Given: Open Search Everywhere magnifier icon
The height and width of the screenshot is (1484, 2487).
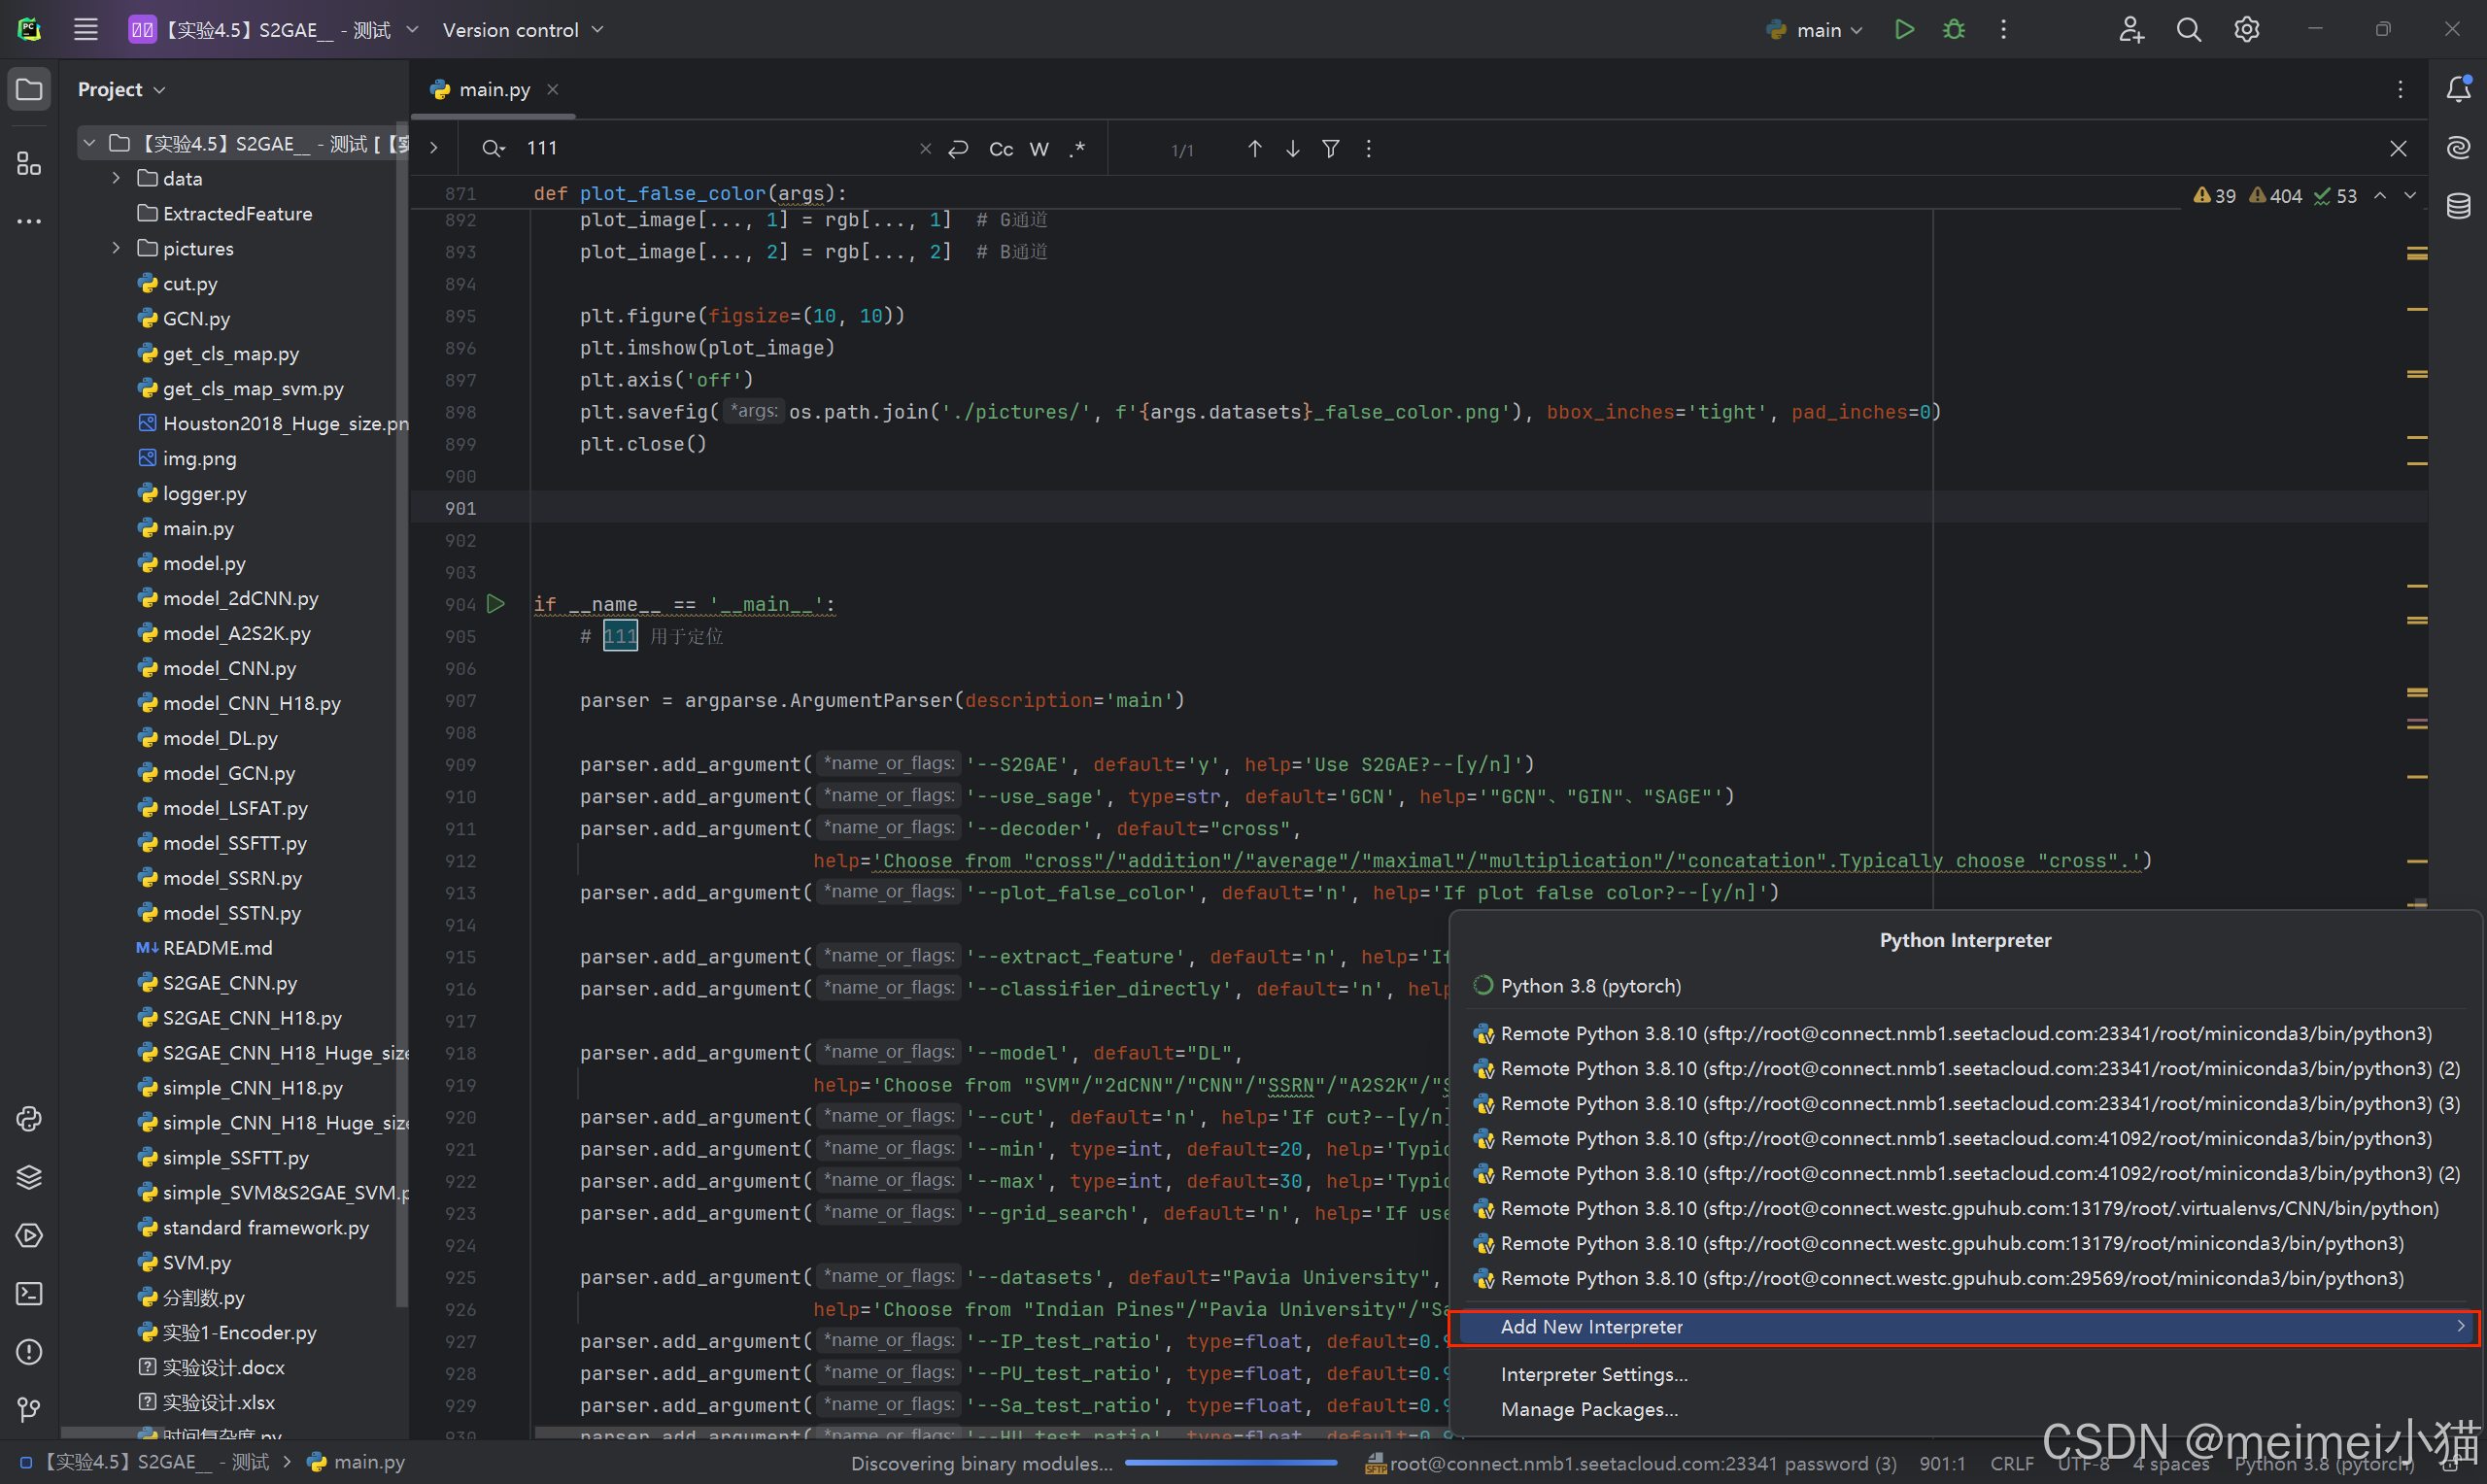Looking at the screenshot, I should coord(2188,30).
